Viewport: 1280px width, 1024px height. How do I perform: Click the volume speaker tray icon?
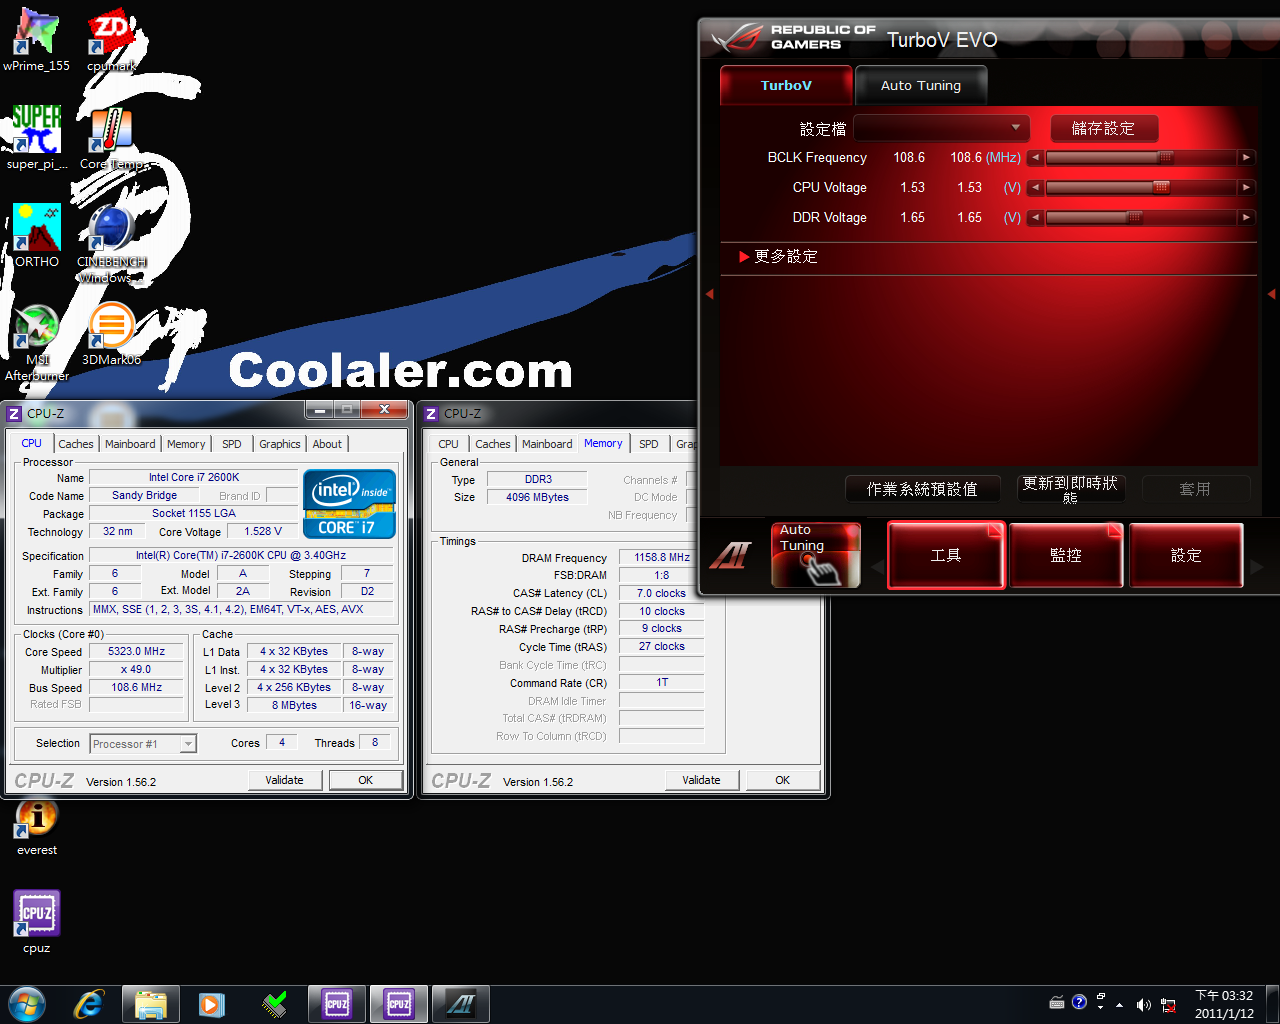(x=1144, y=1004)
